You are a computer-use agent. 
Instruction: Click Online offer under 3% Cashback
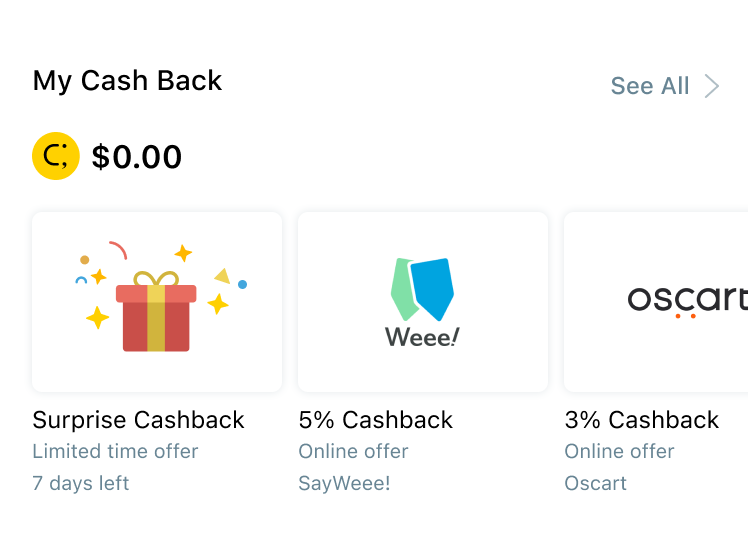coord(620,451)
